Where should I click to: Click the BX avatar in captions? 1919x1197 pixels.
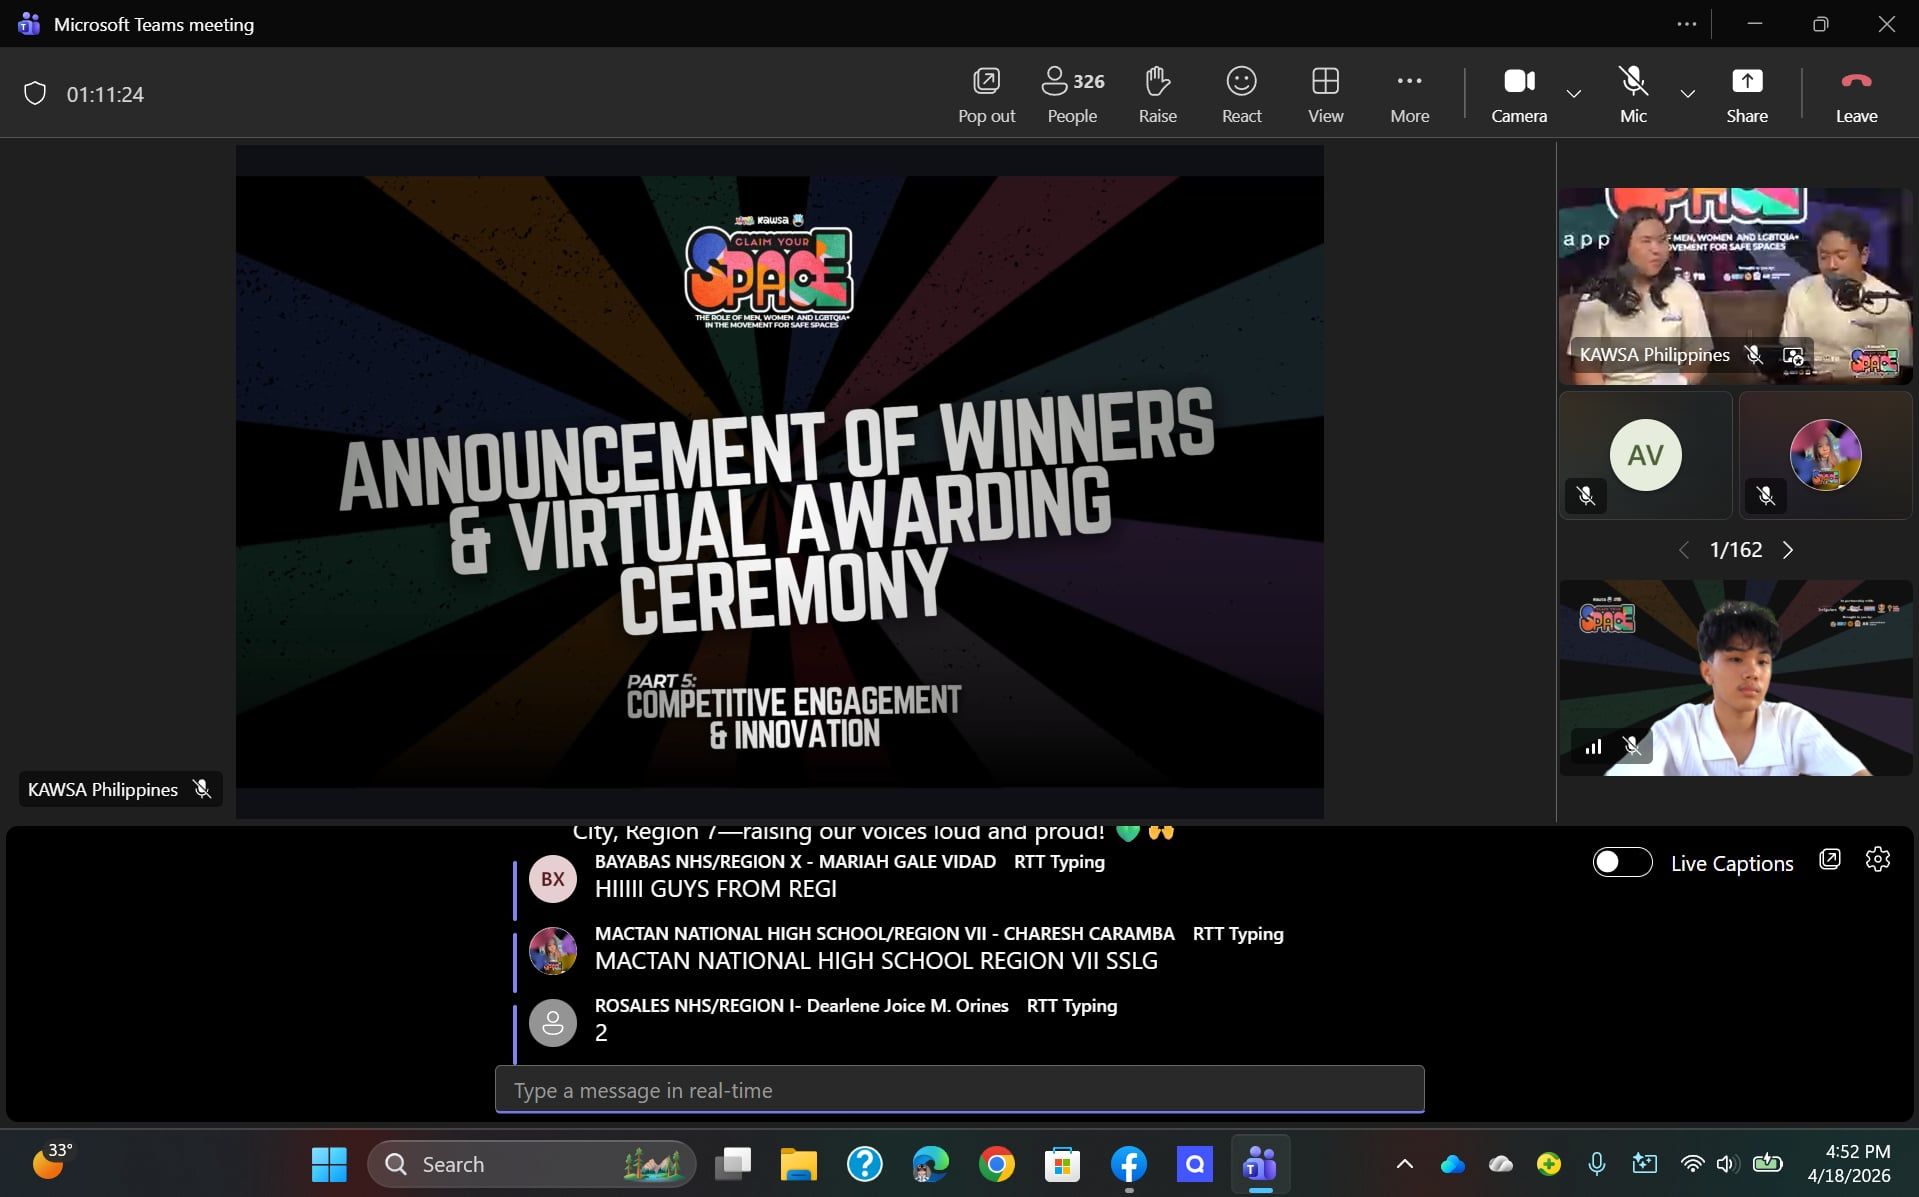click(x=552, y=879)
